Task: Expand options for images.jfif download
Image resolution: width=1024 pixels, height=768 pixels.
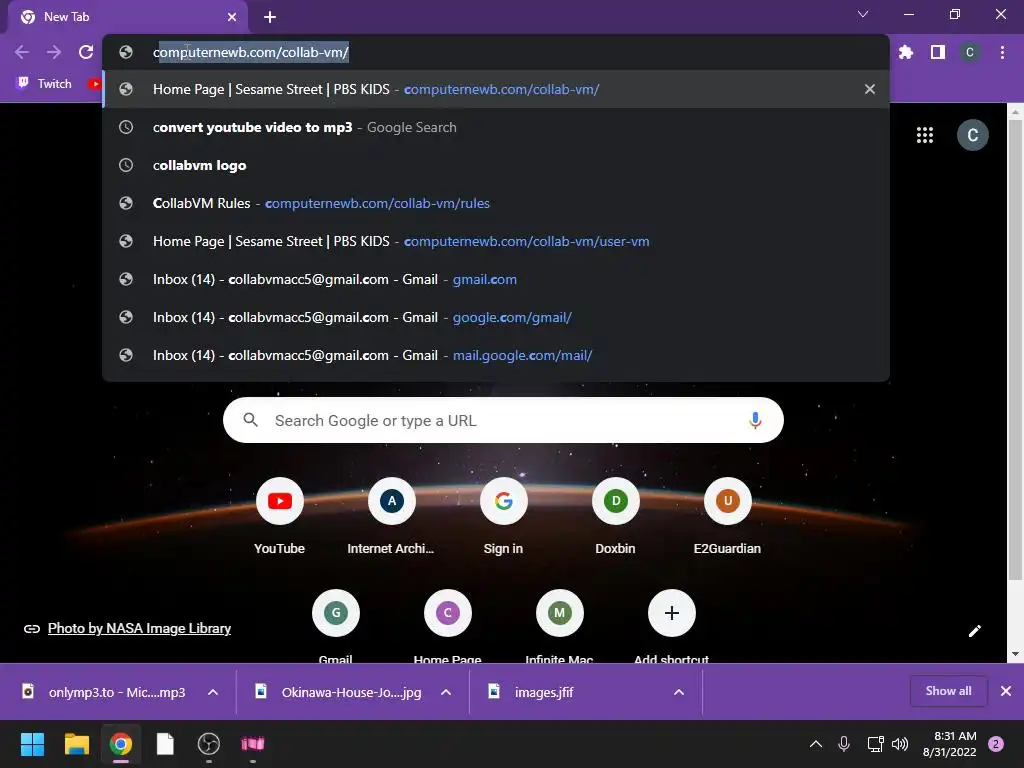Action: click(x=679, y=692)
